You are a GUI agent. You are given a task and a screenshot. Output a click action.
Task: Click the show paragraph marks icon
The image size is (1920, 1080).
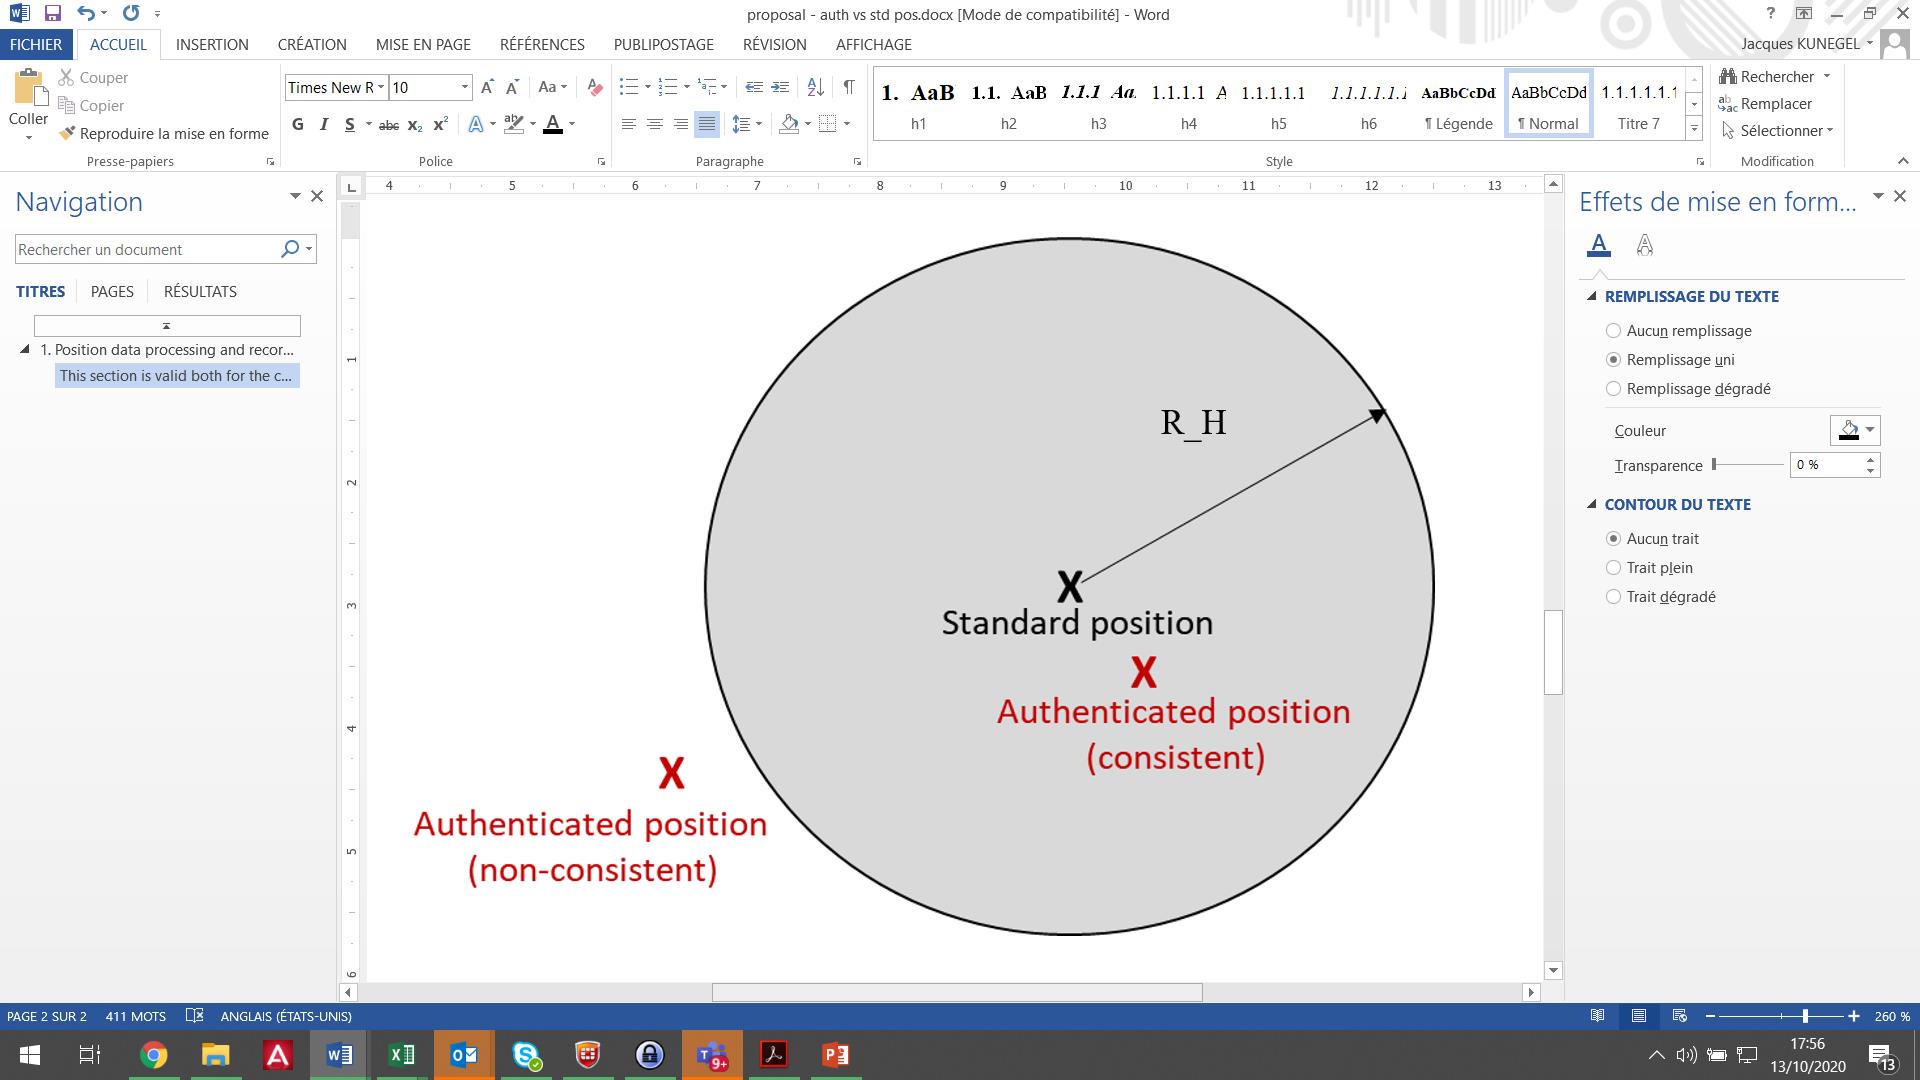click(848, 87)
